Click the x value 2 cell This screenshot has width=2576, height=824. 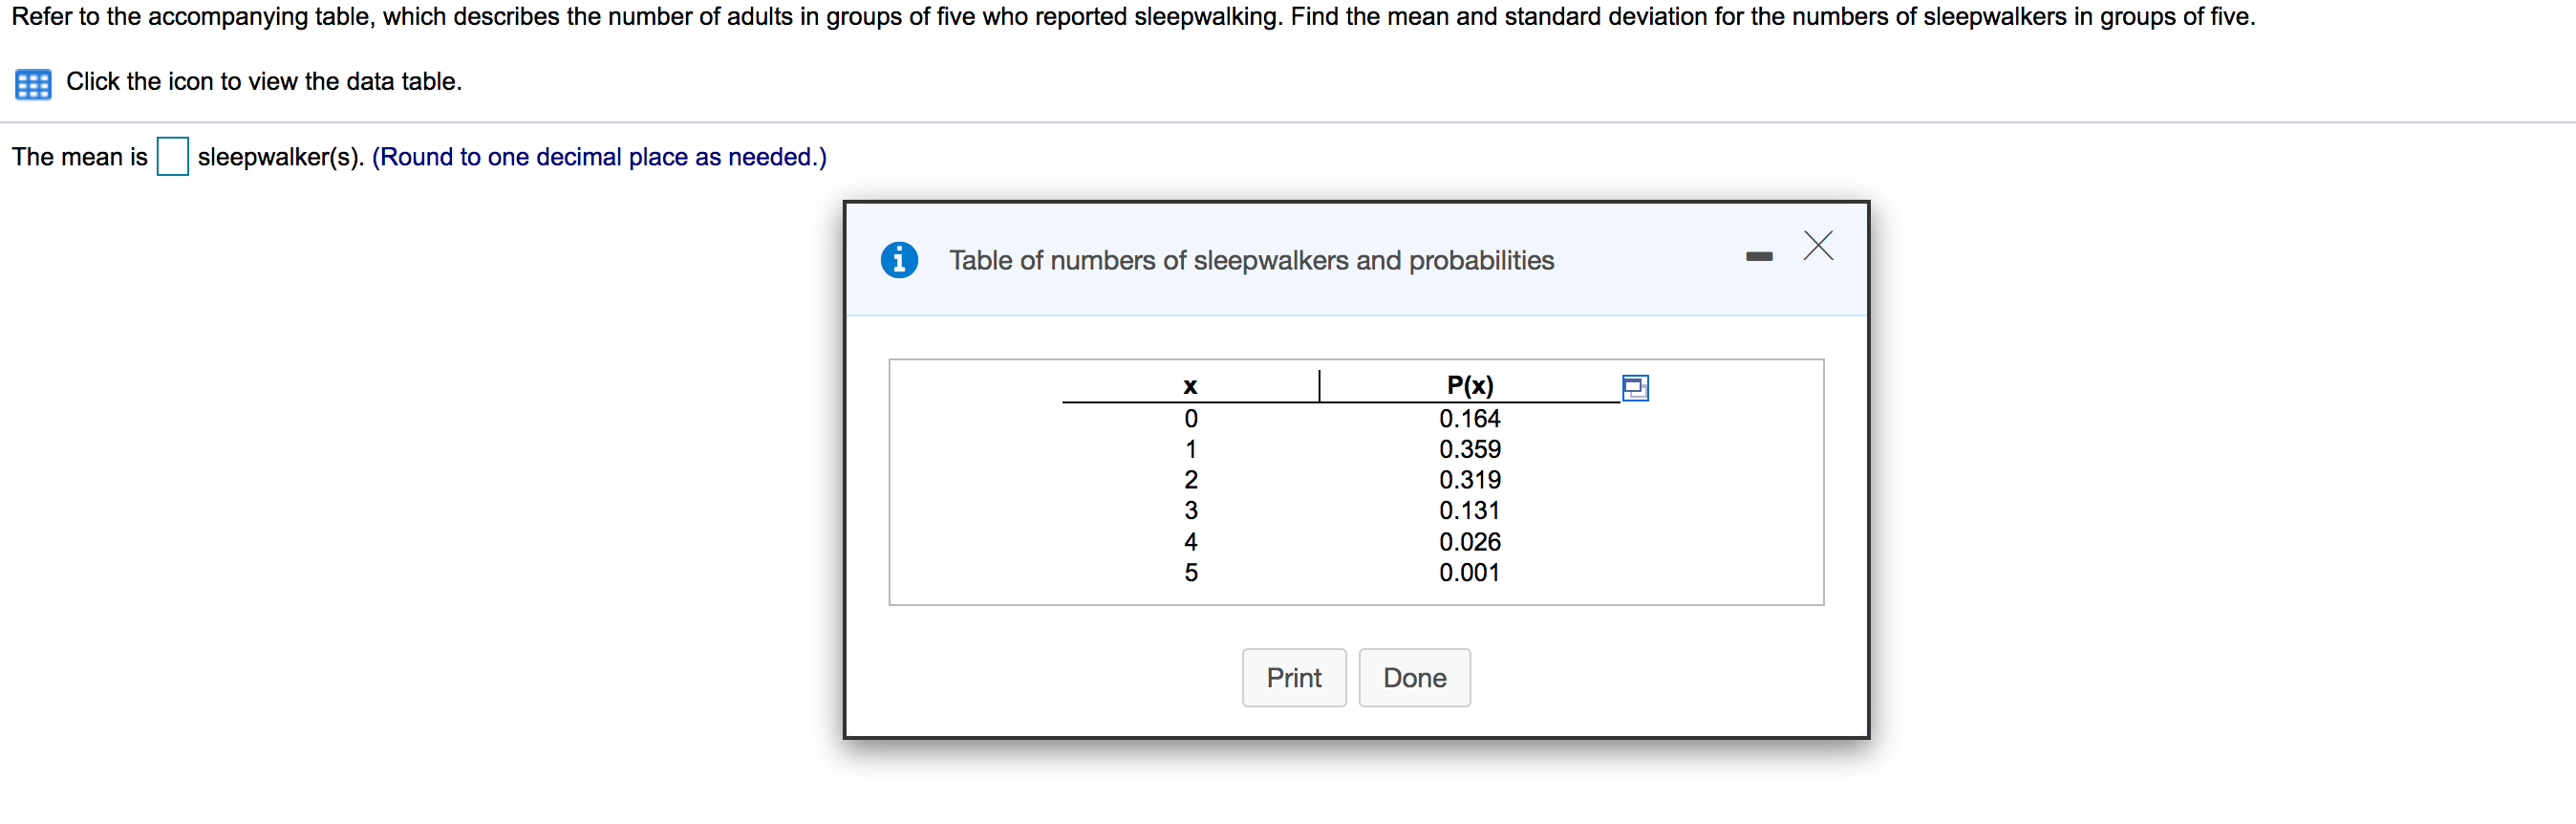(x=1190, y=480)
